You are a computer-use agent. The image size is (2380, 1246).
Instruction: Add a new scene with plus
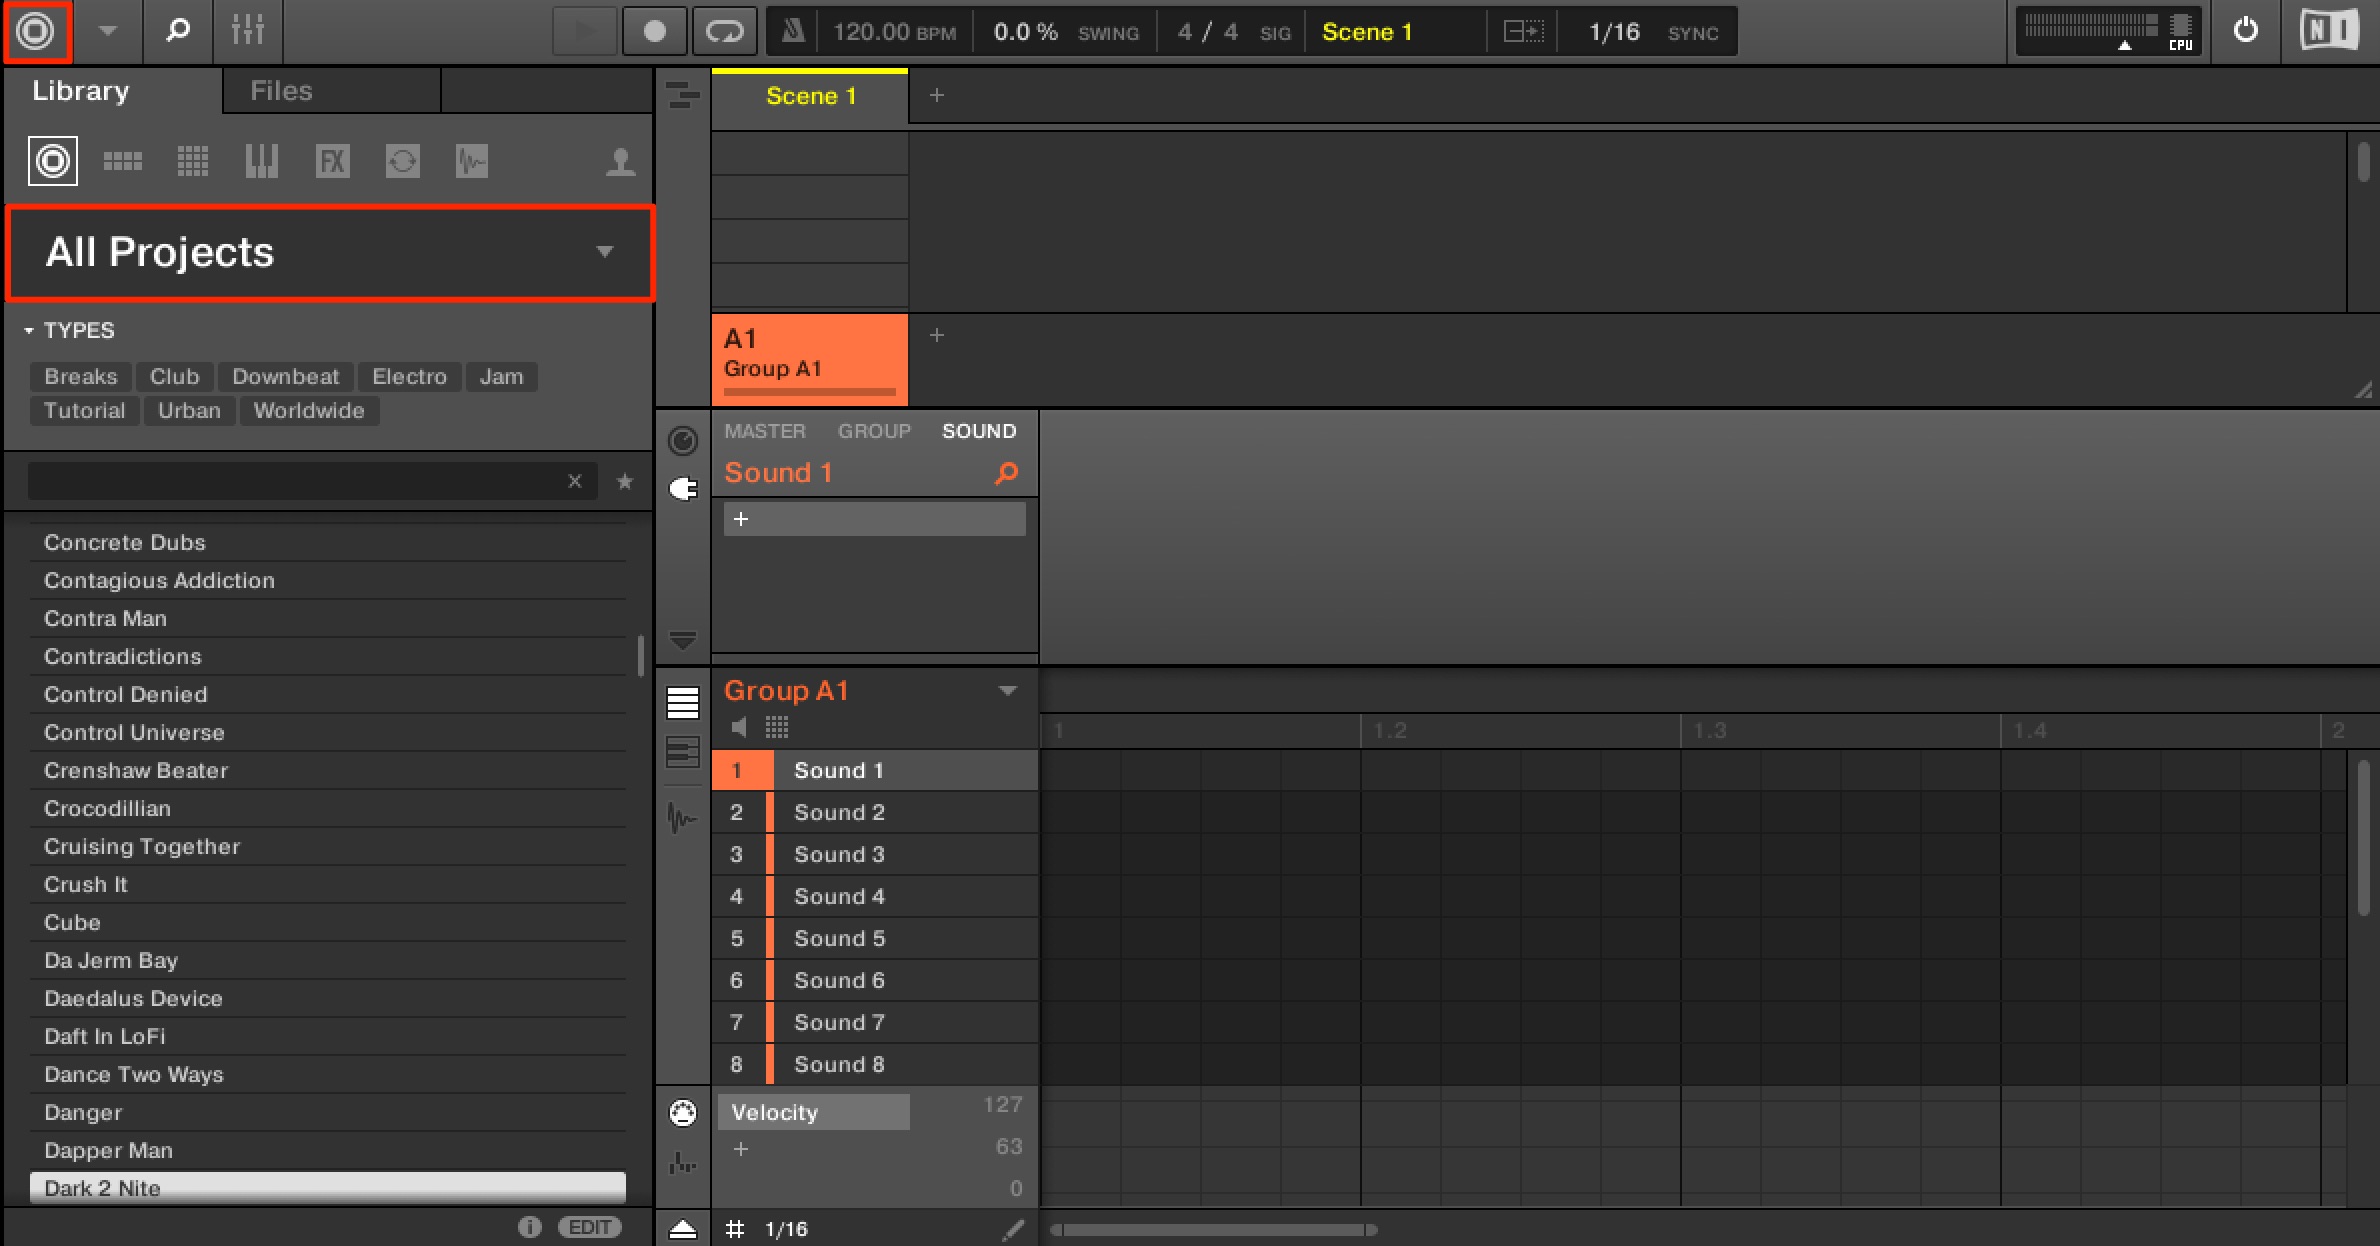click(x=937, y=96)
